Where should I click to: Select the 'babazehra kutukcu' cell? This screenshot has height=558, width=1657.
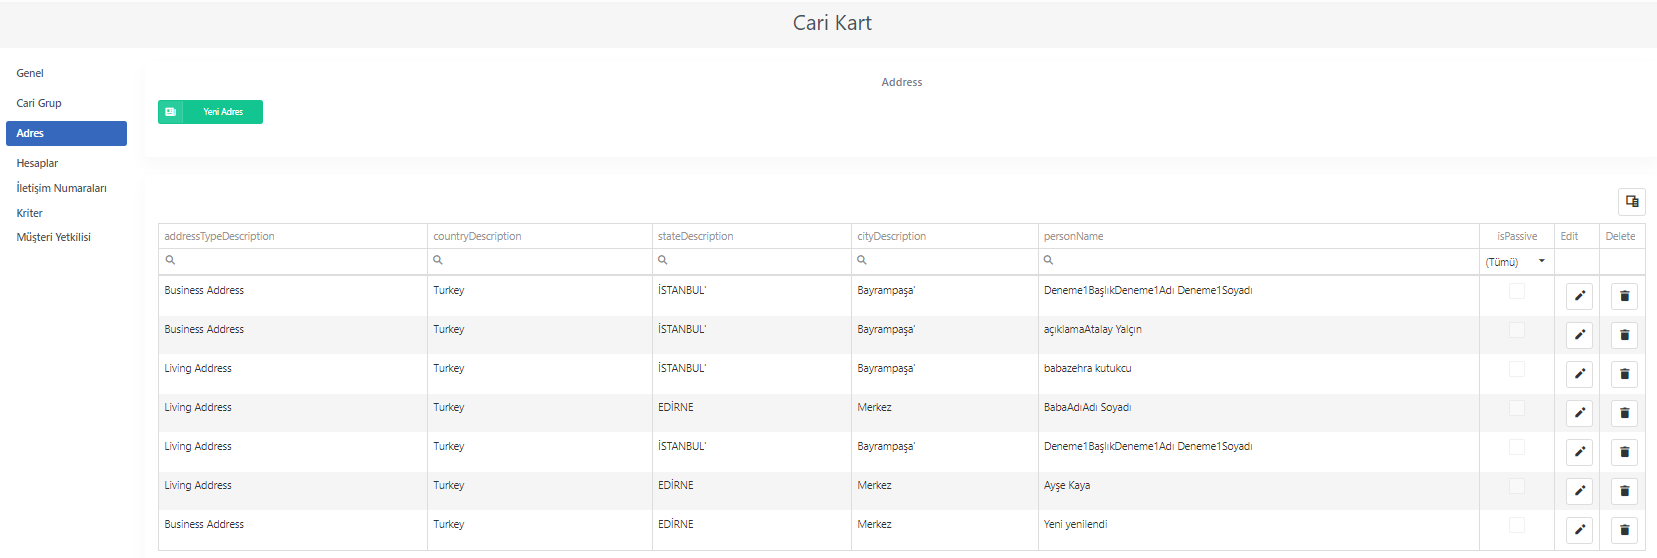tap(1259, 374)
